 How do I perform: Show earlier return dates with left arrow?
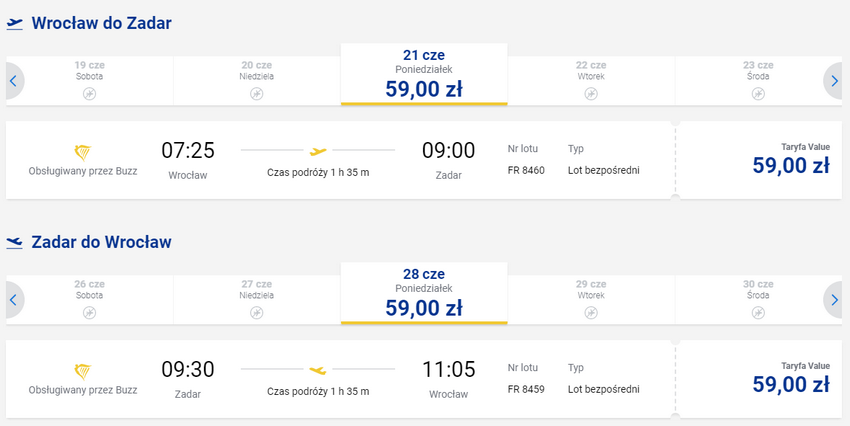[x=14, y=300]
